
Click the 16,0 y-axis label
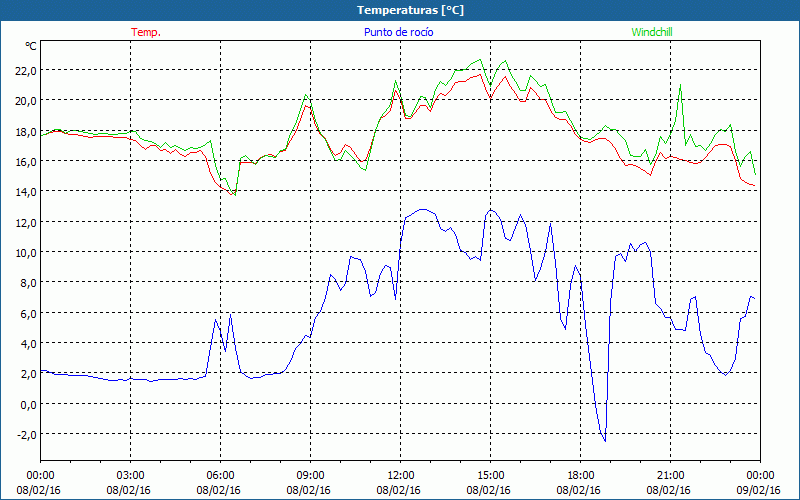(26, 161)
